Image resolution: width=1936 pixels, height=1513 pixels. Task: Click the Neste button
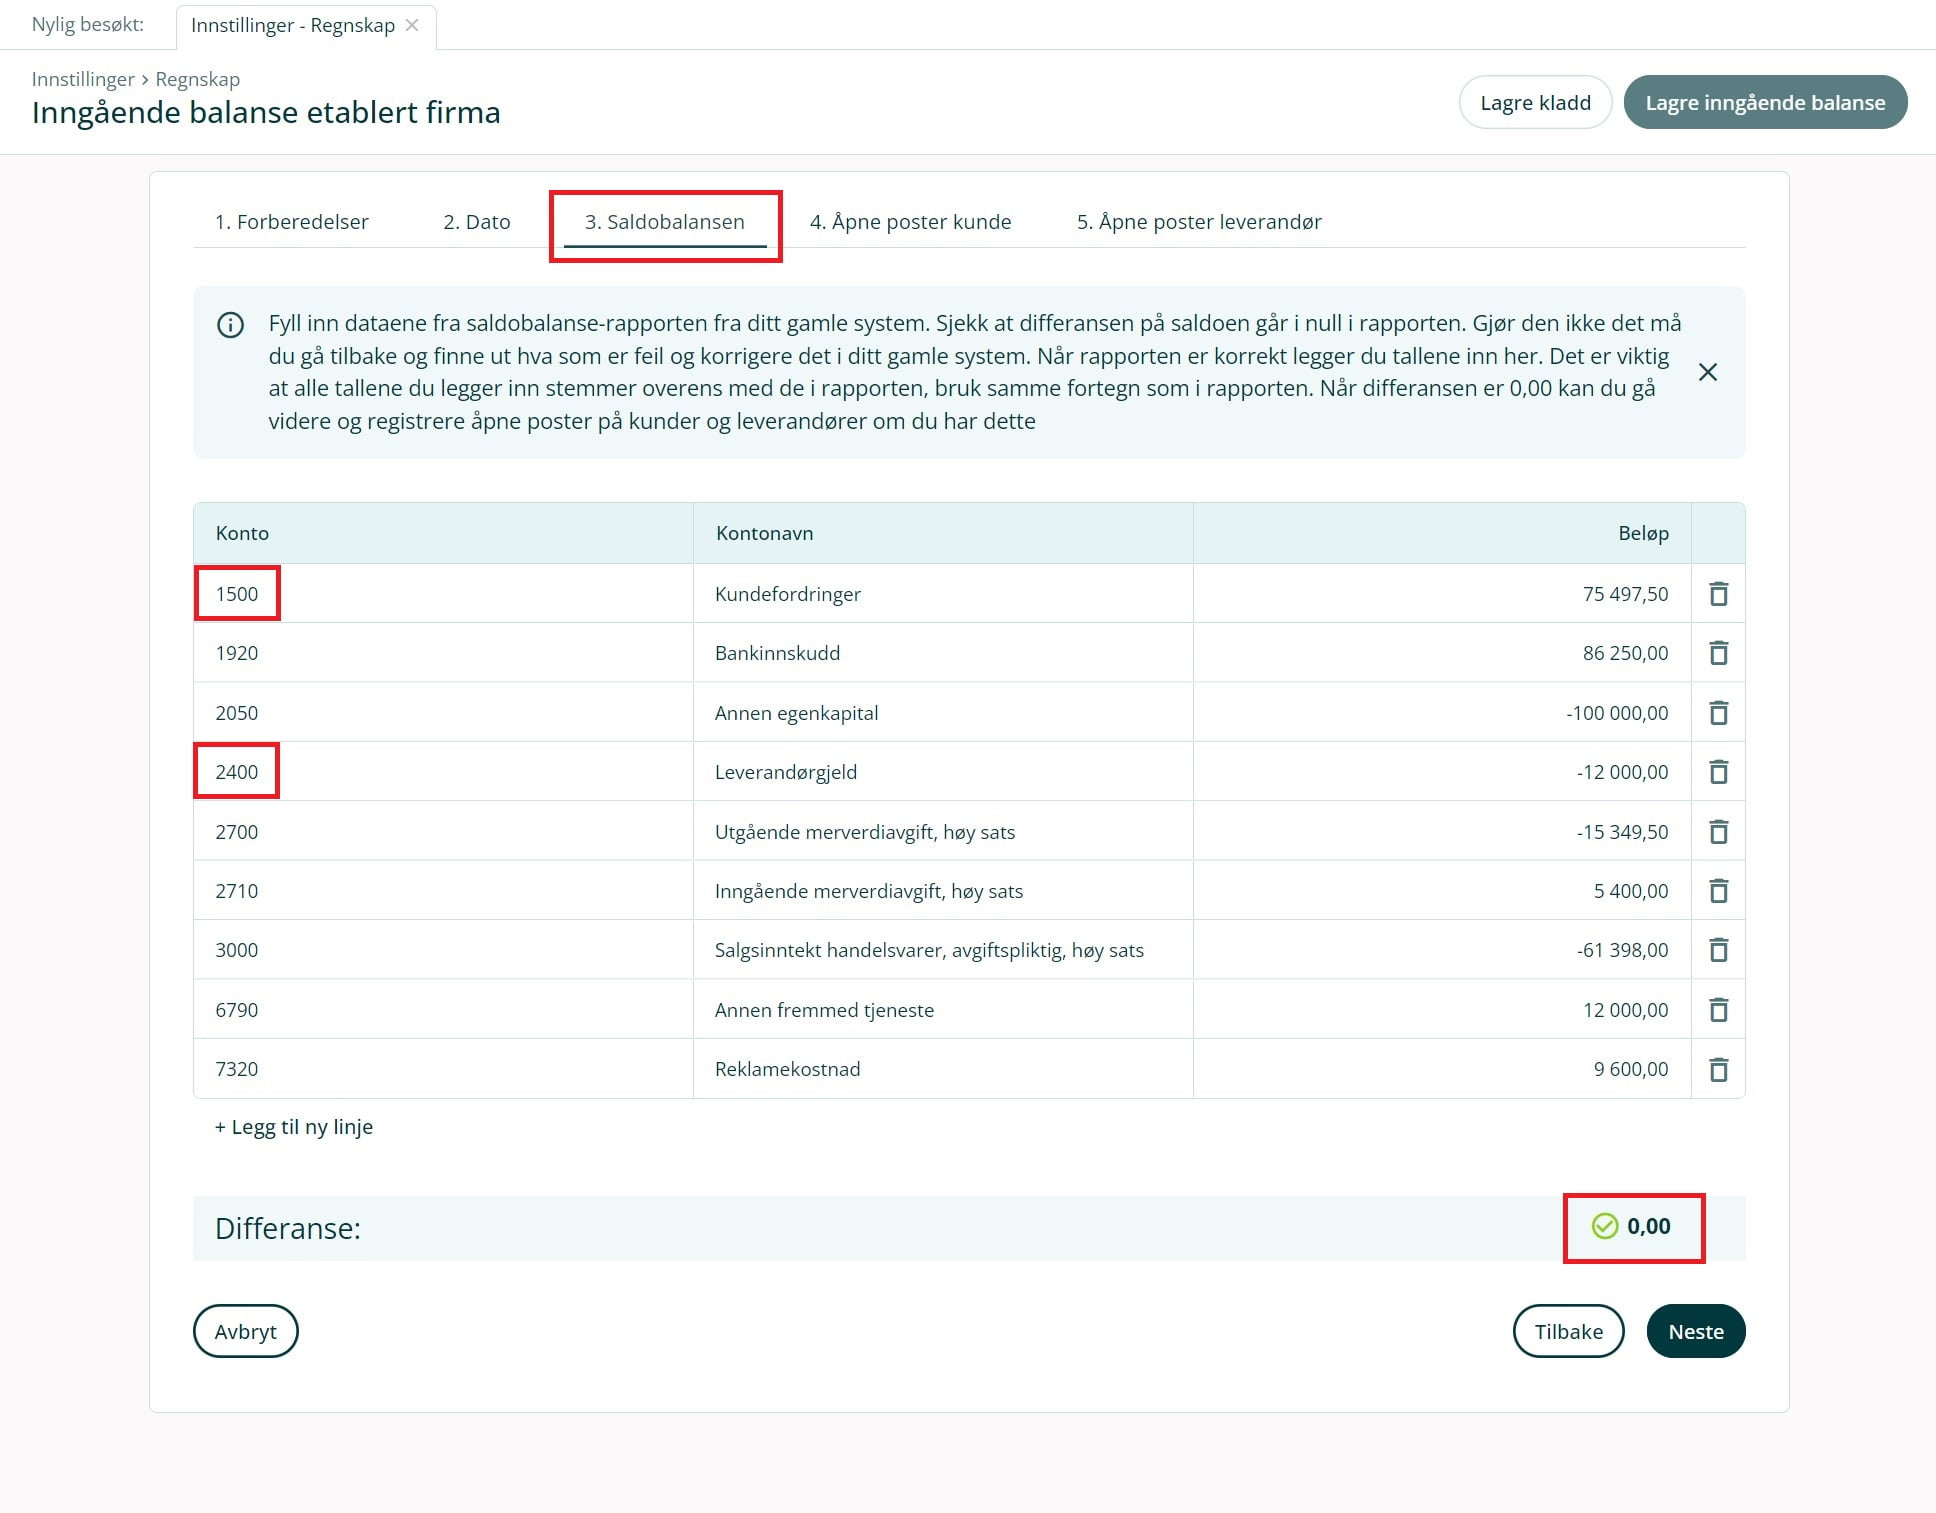pyautogui.click(x=1695, y=1331)
